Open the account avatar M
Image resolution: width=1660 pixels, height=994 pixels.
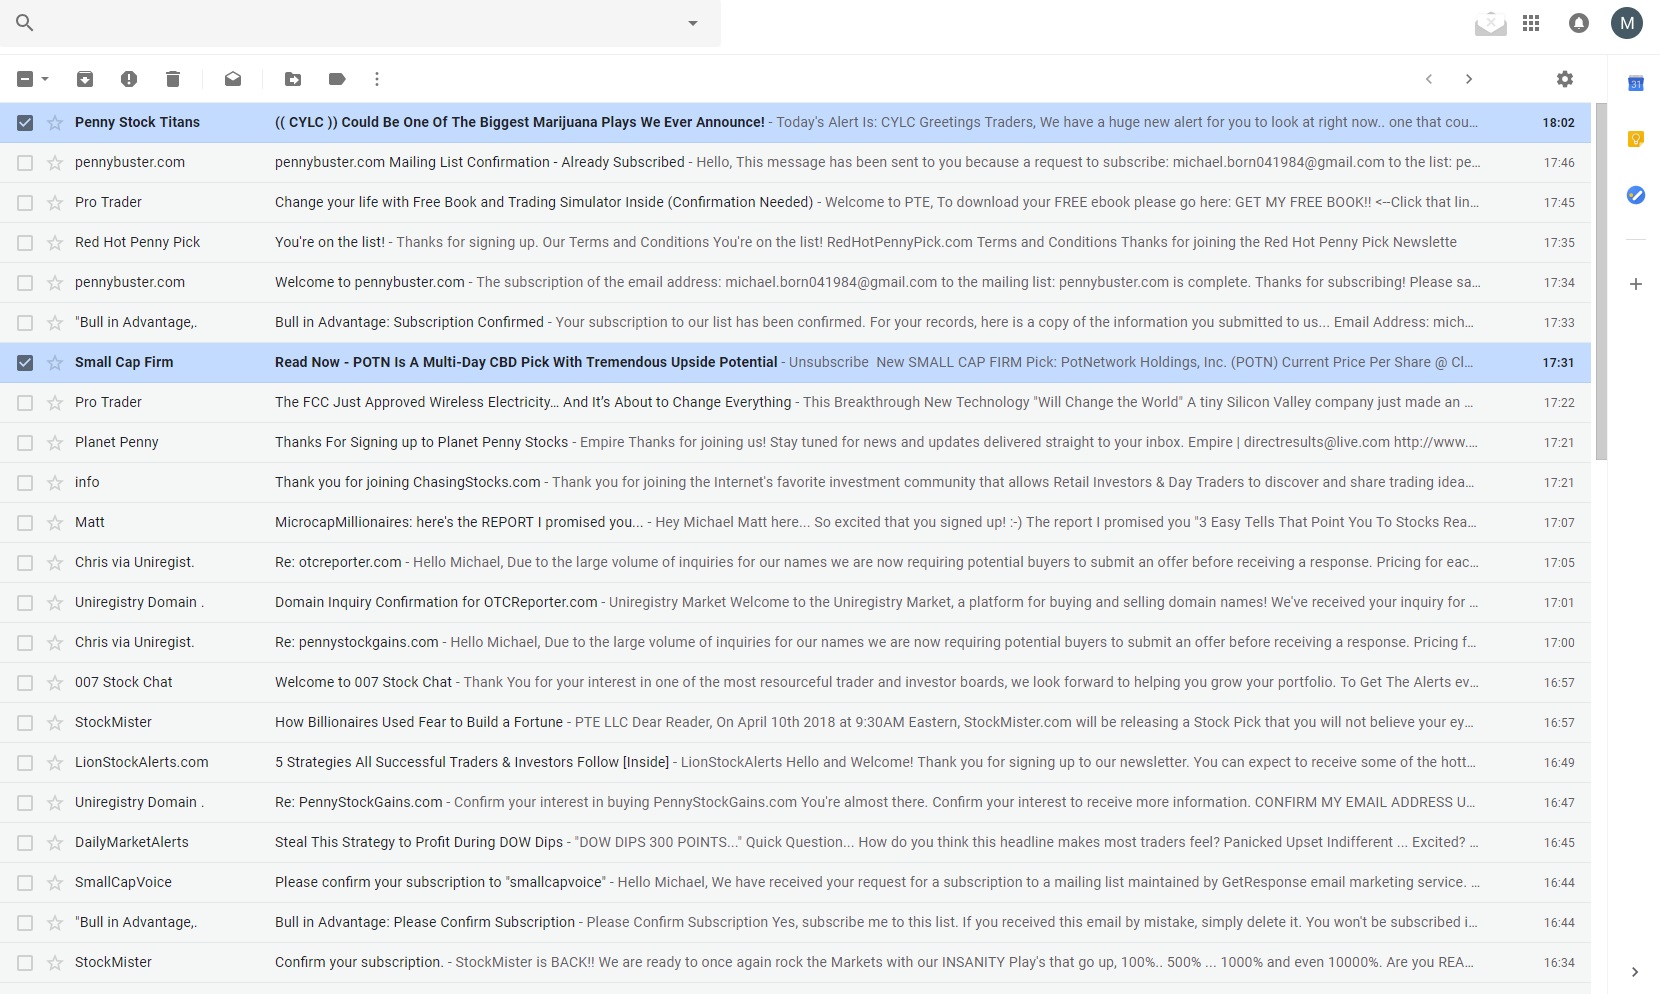(x=1627, y=22)
